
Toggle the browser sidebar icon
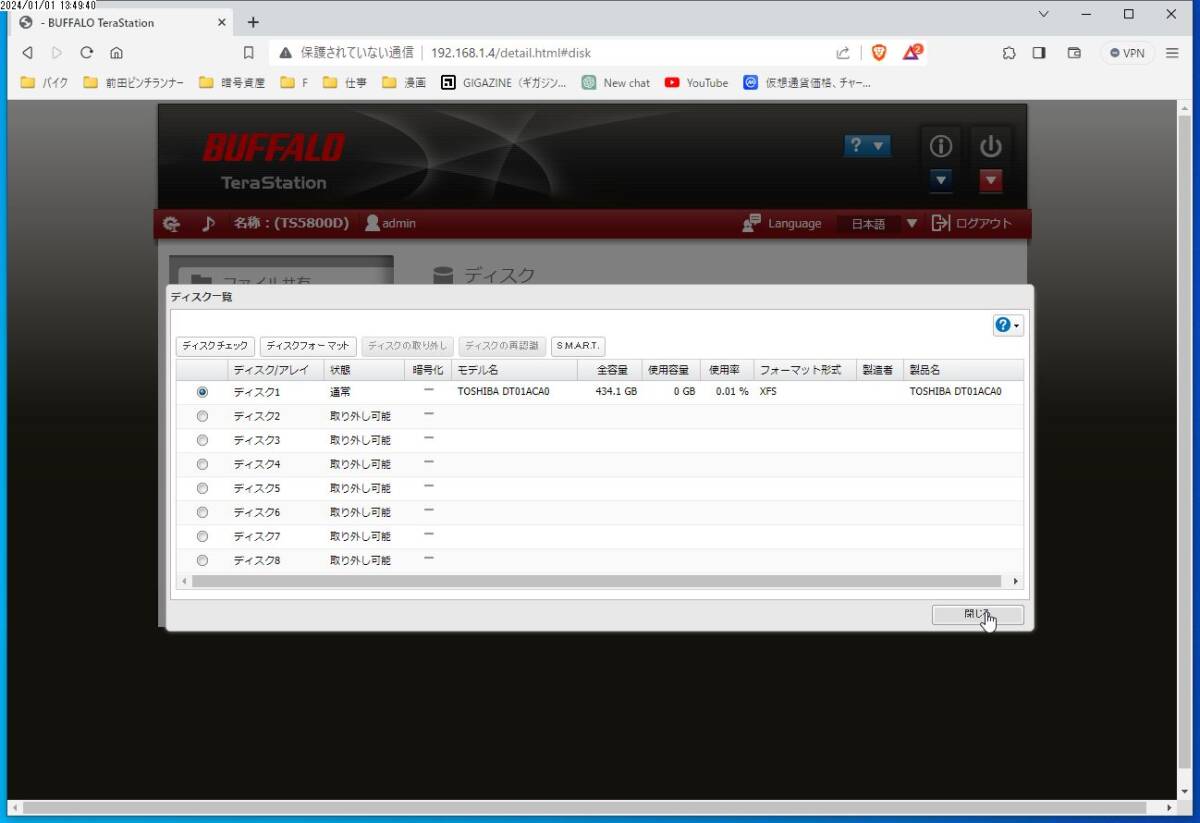click(x=1039, y=53)
